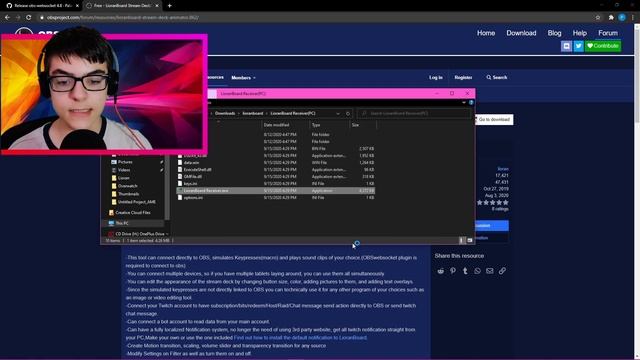Screen dimensions: 640x360
Task: Share this resource on WhatsApp
Action: [x=477, y=271]
